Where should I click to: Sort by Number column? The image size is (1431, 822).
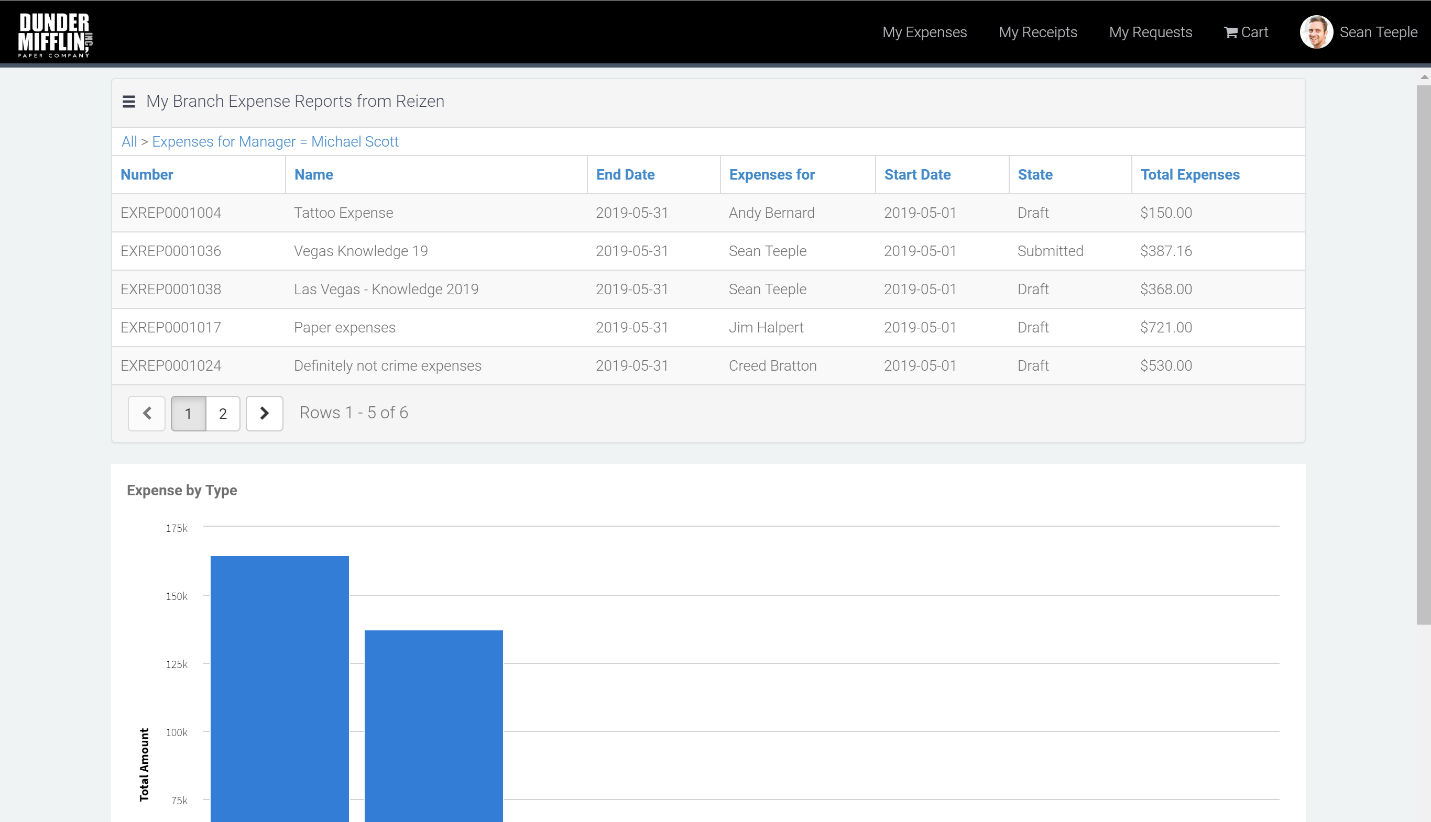(x=147, y=174)
